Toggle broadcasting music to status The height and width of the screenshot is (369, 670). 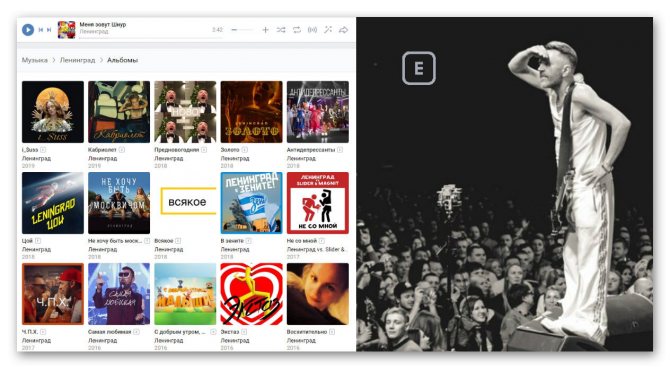(312, 30)
